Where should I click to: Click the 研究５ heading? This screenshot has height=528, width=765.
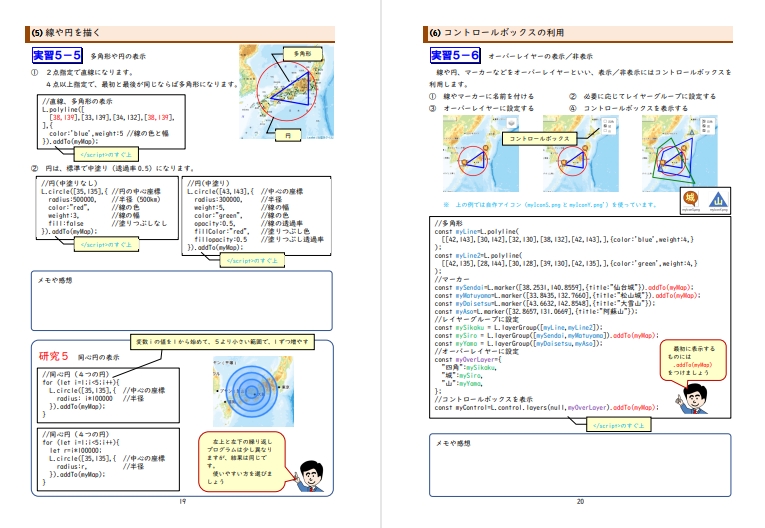53,356
